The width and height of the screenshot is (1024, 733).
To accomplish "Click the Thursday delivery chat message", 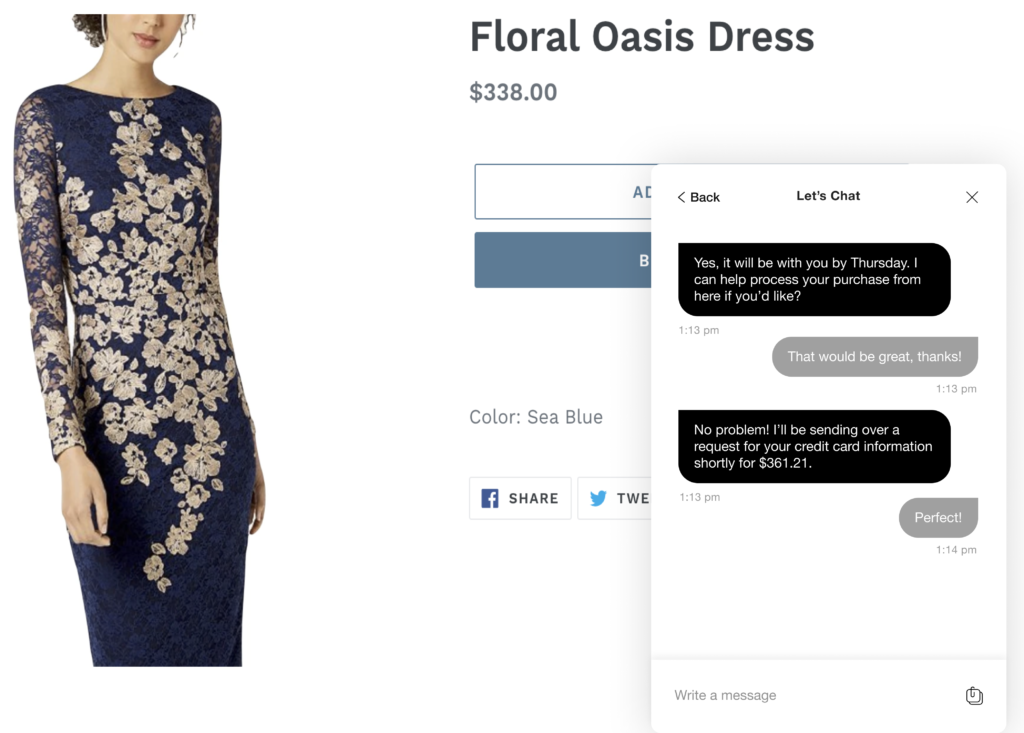I will (x=814, y=280).
